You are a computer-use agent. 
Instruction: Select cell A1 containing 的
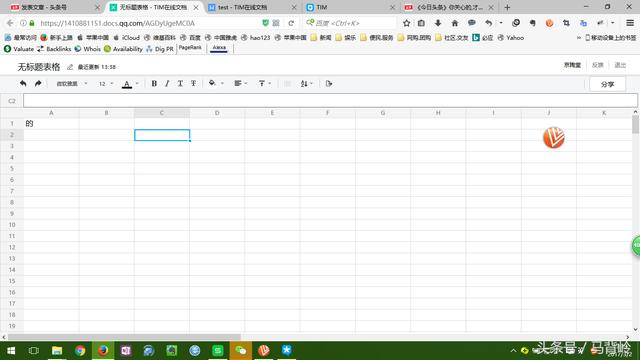51,123
